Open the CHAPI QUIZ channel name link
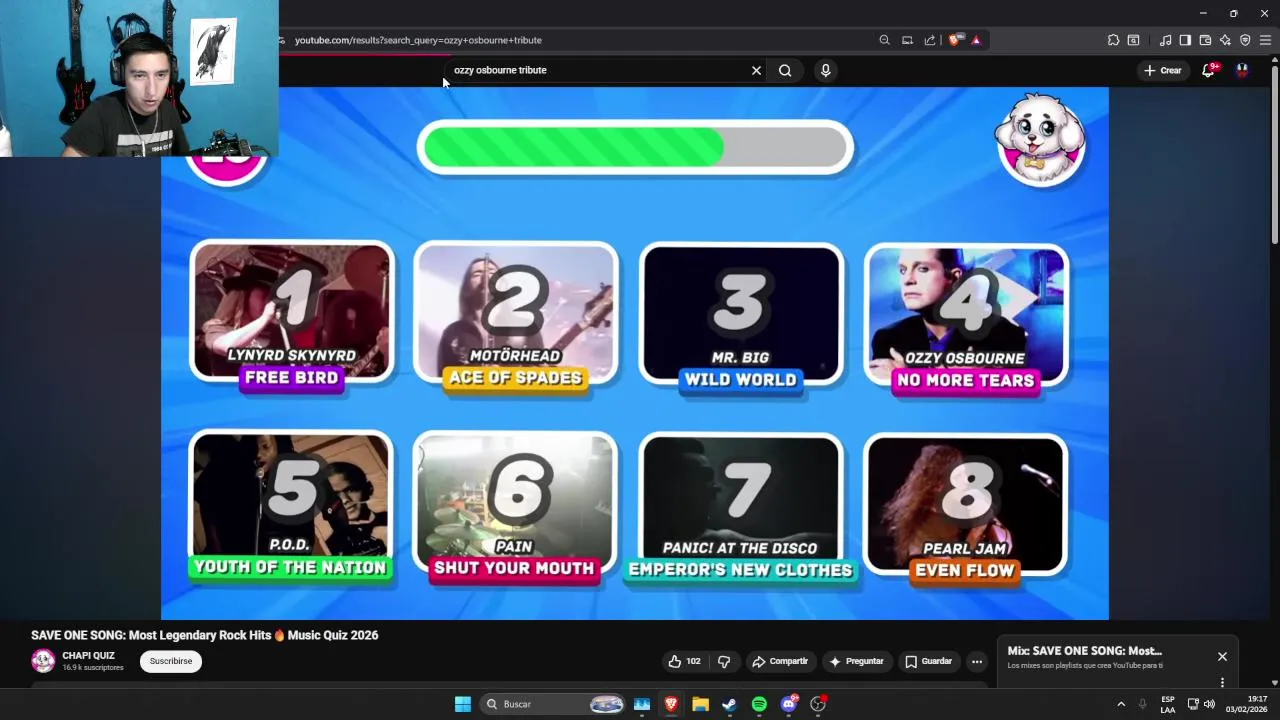The width and height of the screenshot is (1280, 720). tap(88, 656)
